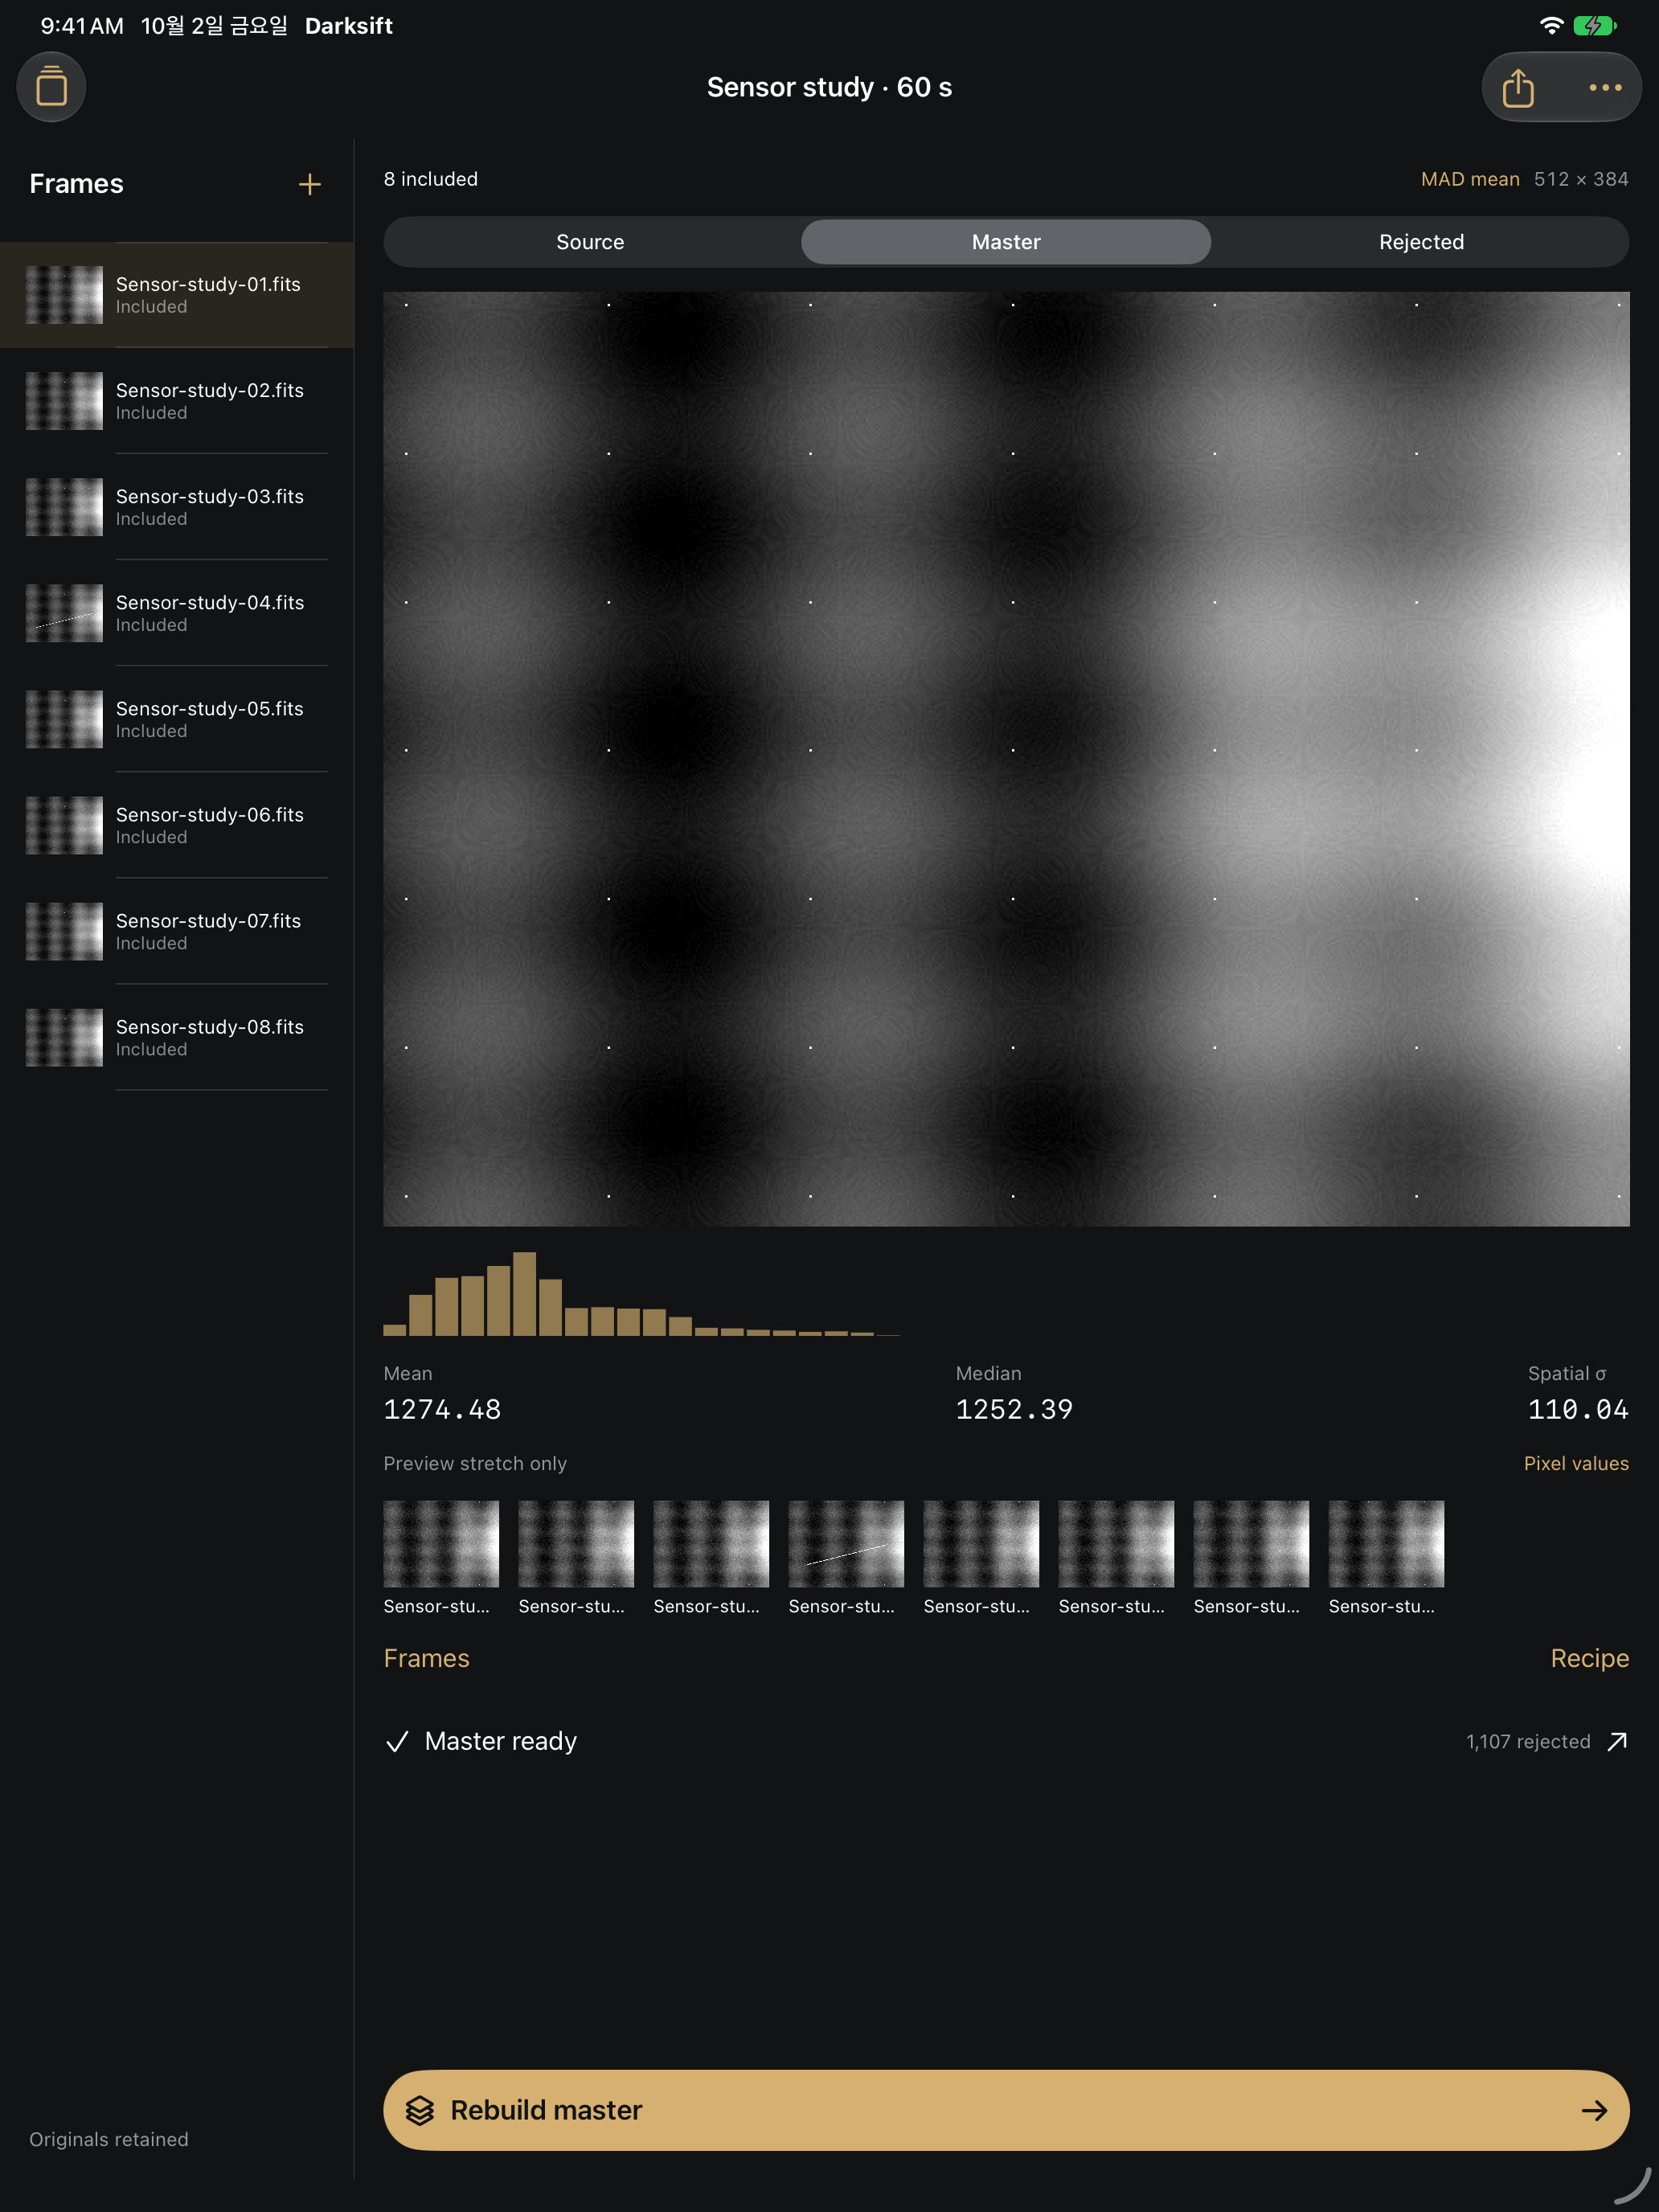Click the mean value 1274.48

pos(442,1409)
